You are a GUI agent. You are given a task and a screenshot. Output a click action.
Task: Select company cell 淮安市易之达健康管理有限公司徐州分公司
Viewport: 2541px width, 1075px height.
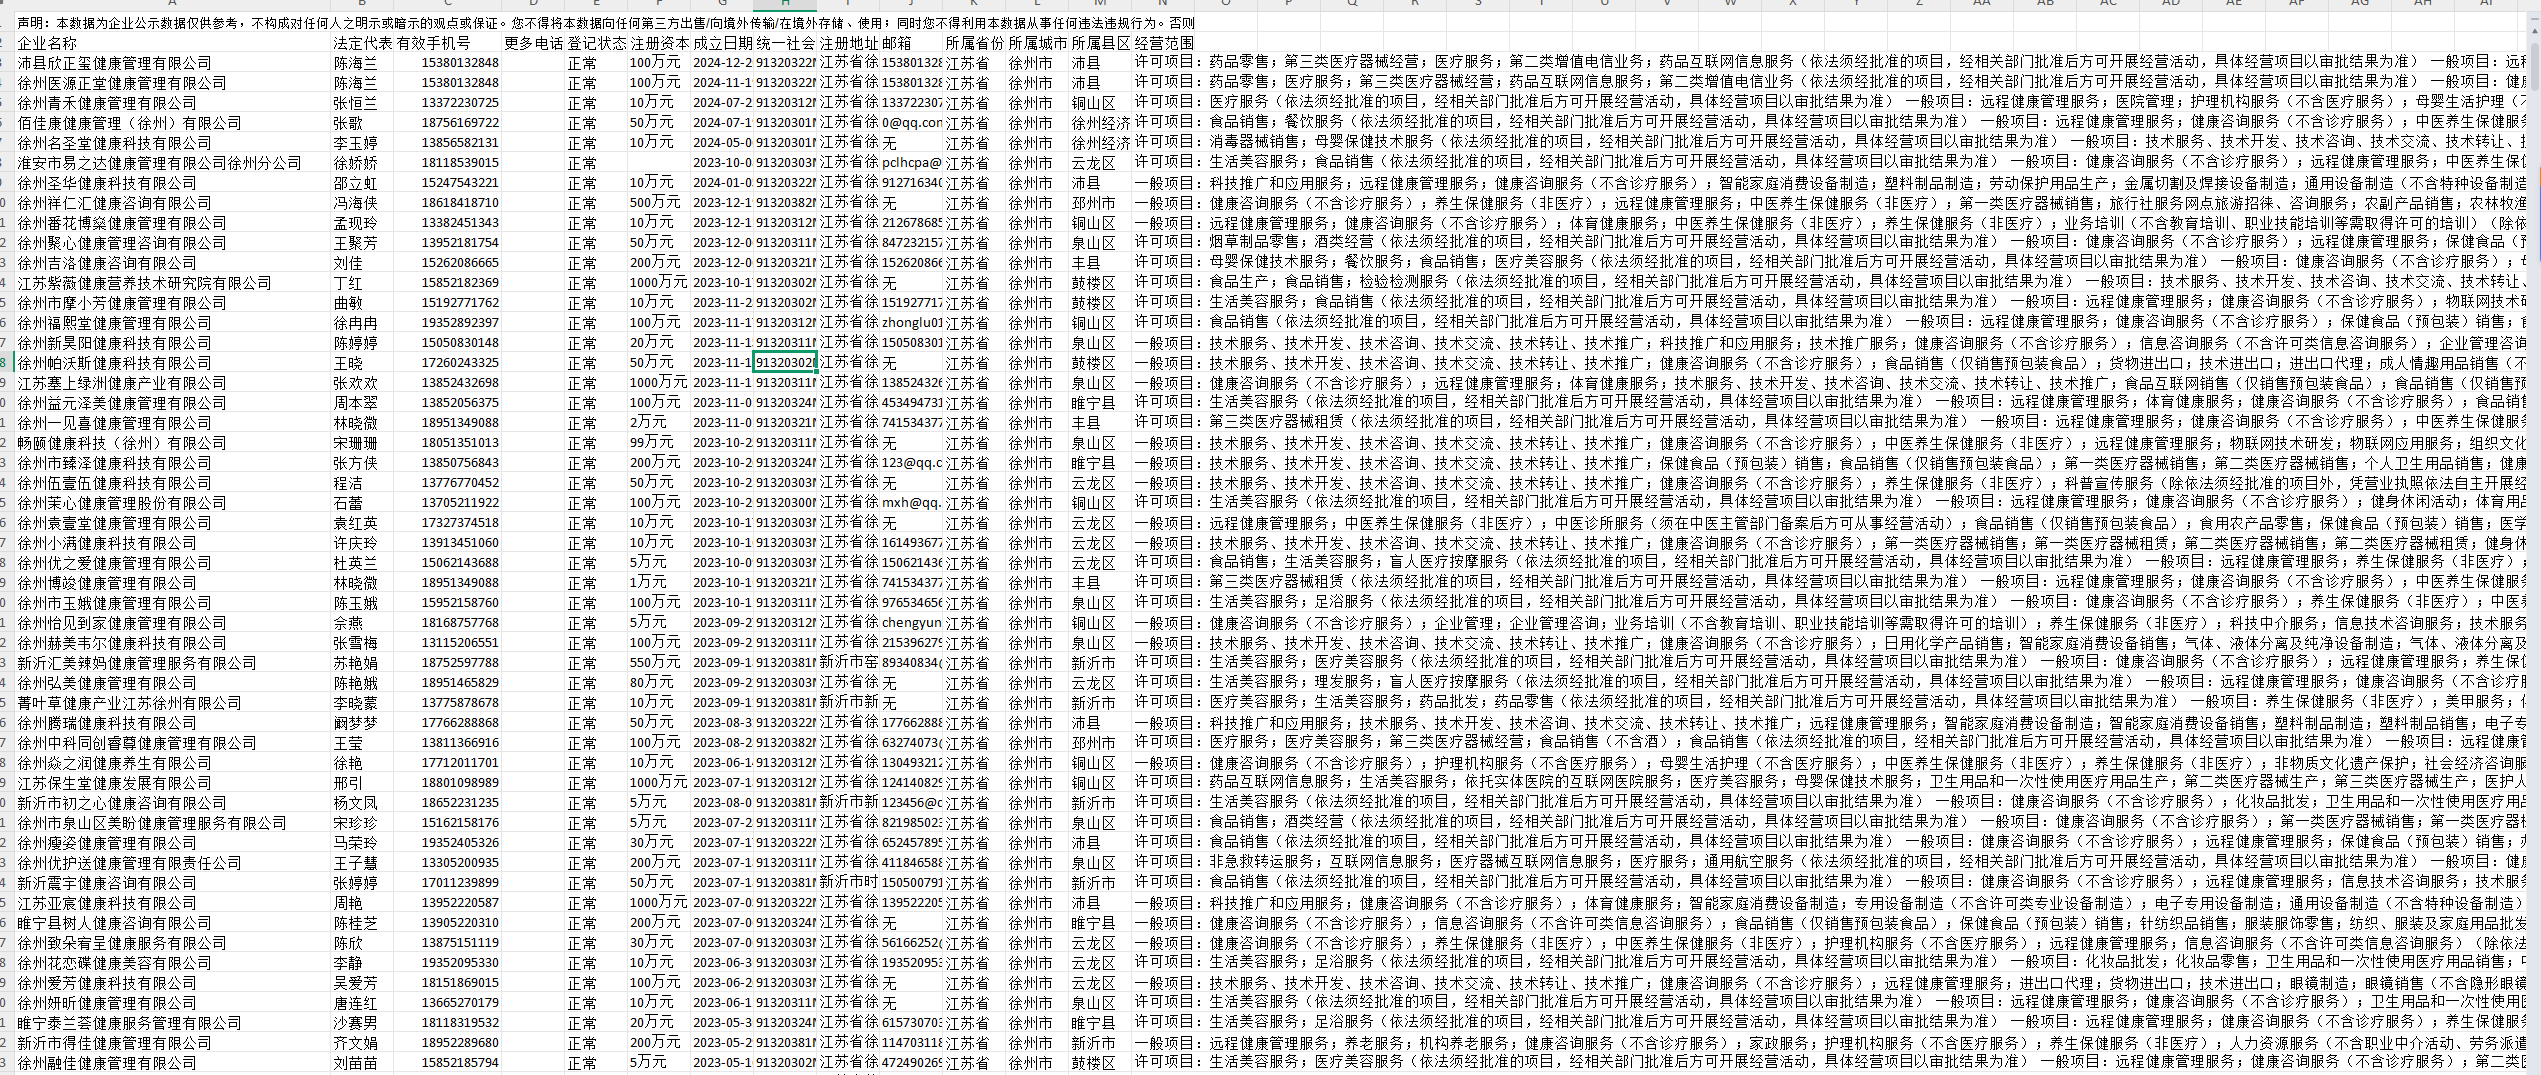[x=159, y=163]
